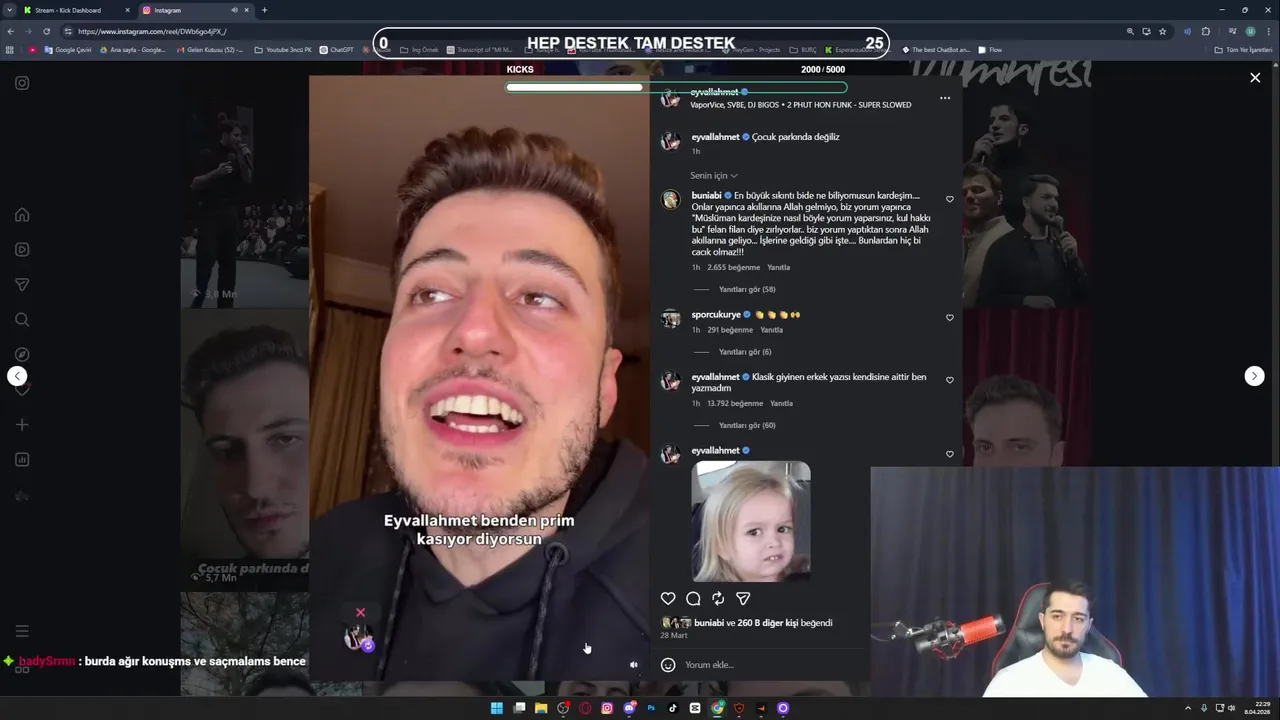Screen dimensions: 1280x720
Task: Open the Chrome tab search dropdown
Action: coord(9,10)
